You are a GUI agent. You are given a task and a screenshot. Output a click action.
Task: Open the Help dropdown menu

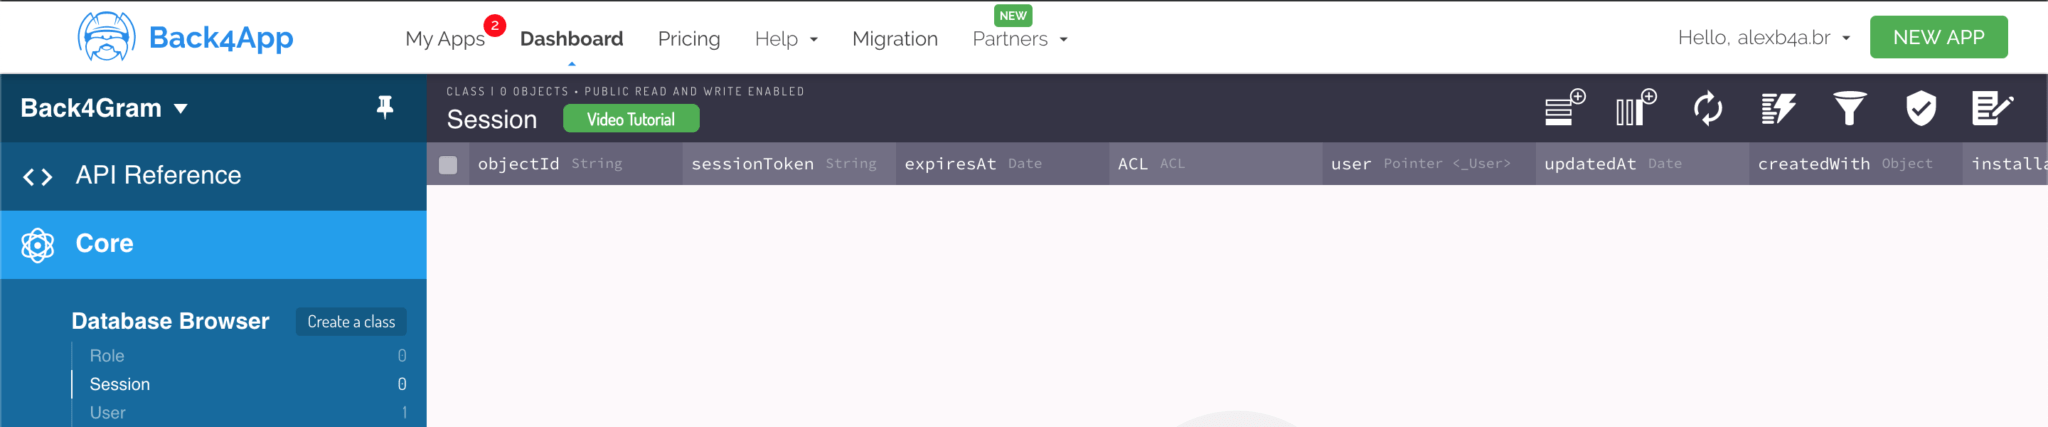[786, 39]
